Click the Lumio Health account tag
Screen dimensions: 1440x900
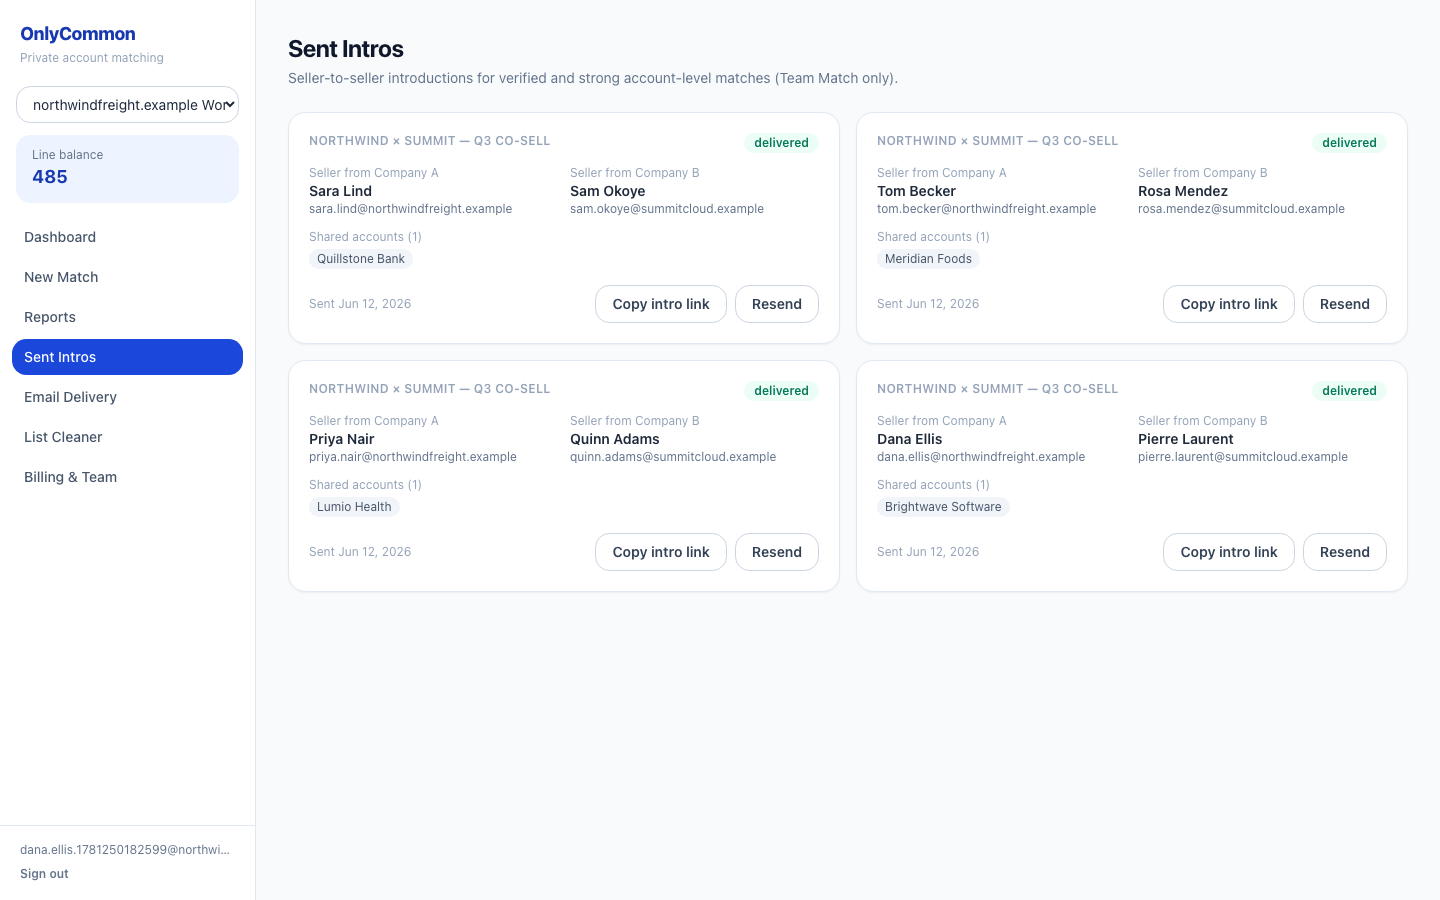[354, 507]
